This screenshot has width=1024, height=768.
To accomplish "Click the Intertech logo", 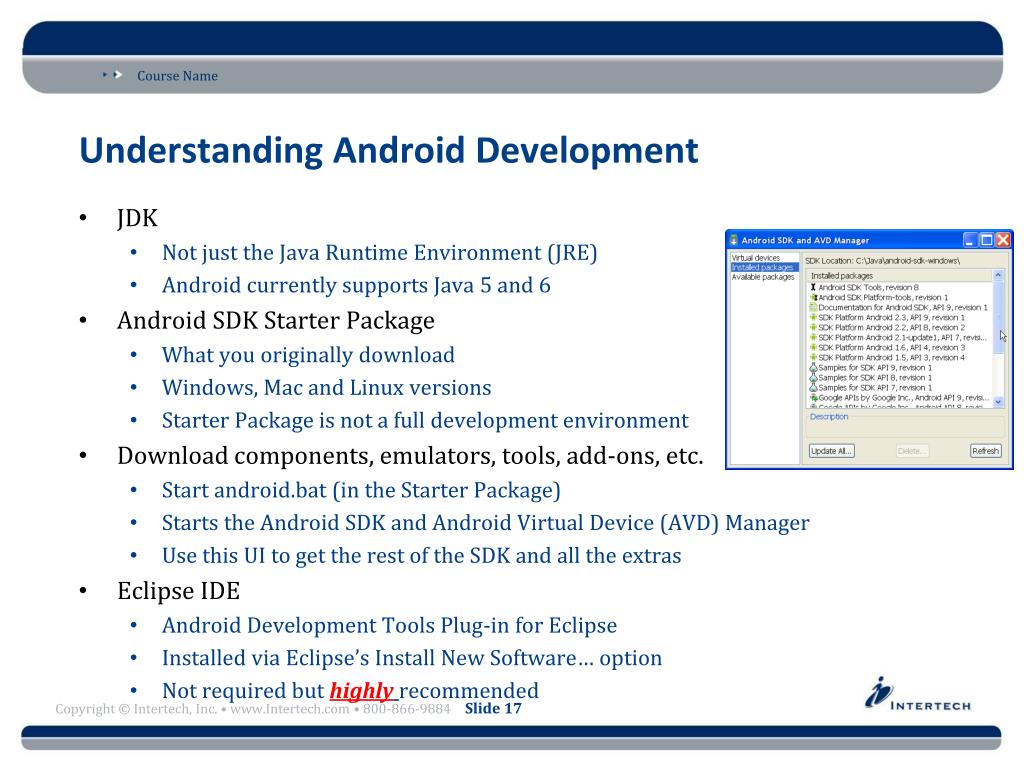I will click(x=918, y=694).
